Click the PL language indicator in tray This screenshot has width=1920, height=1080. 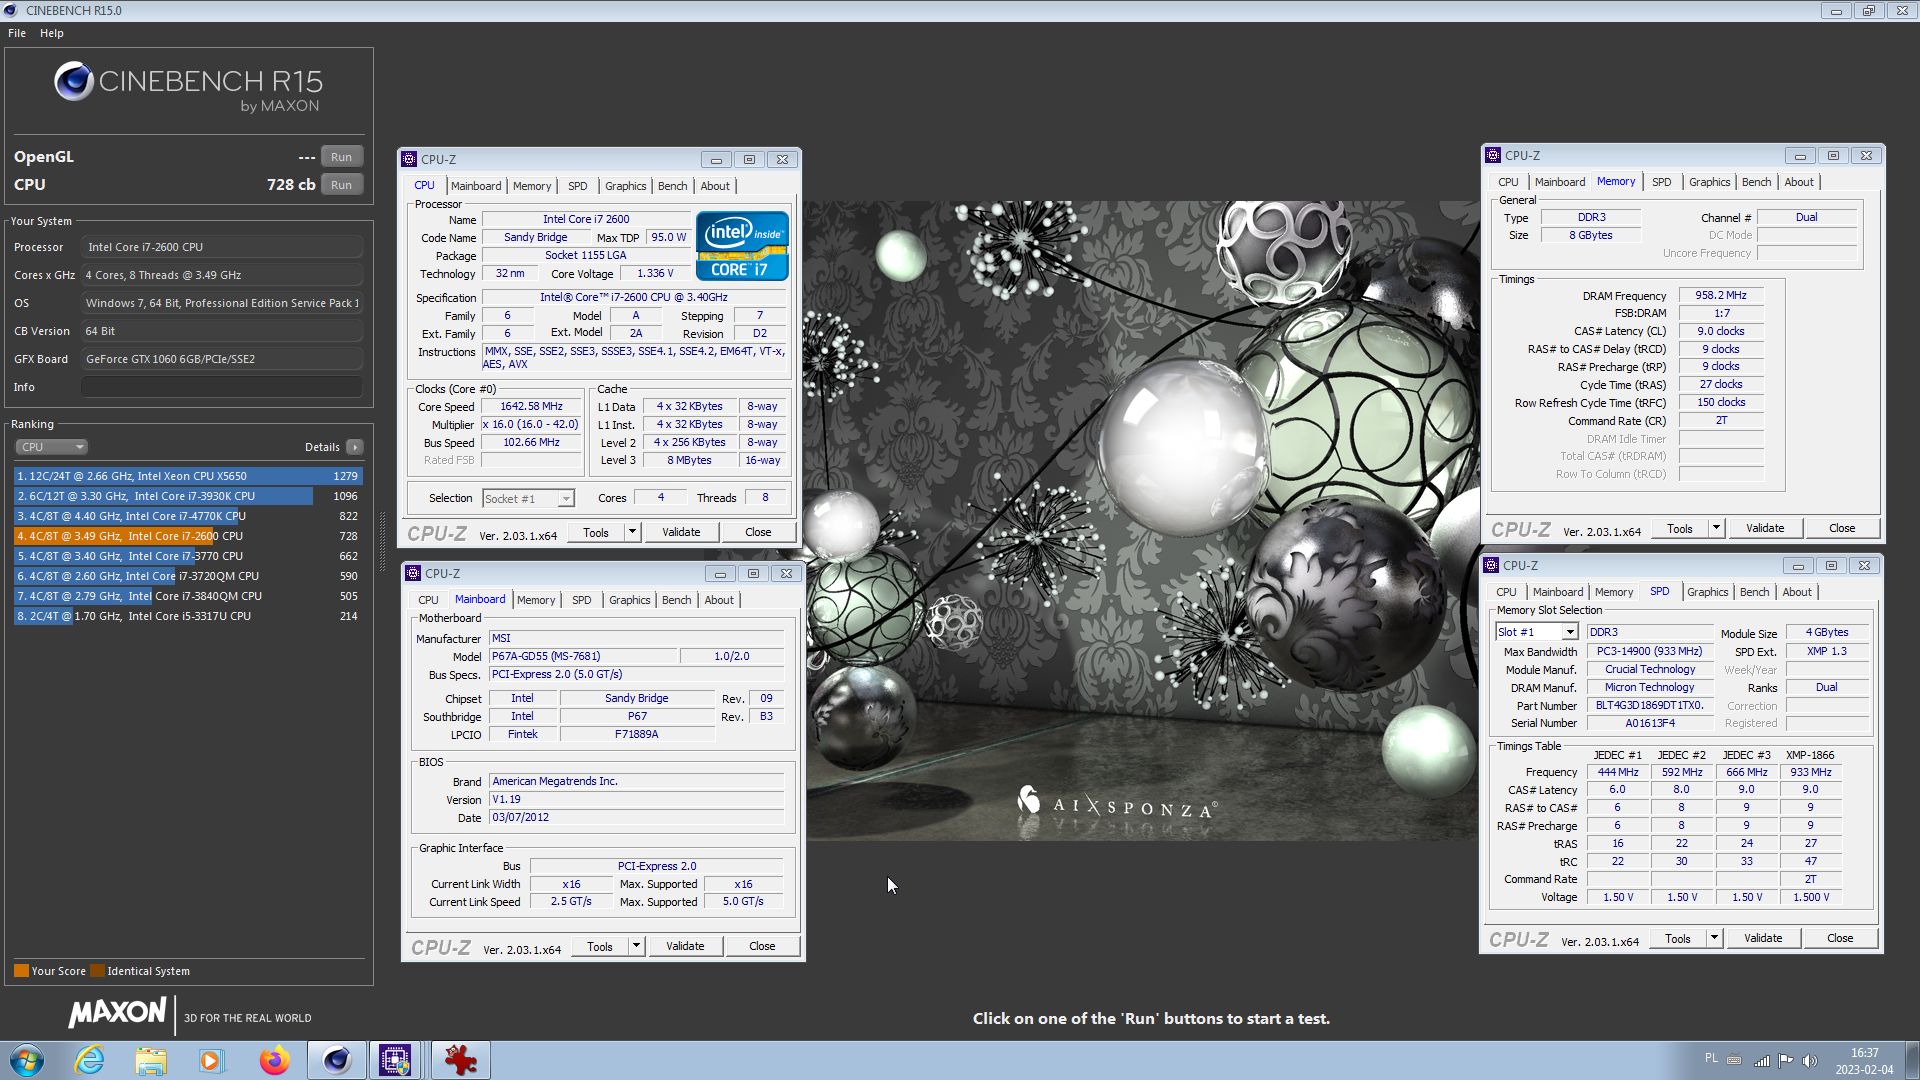pyautogui.click(x=1711, y=1058)
